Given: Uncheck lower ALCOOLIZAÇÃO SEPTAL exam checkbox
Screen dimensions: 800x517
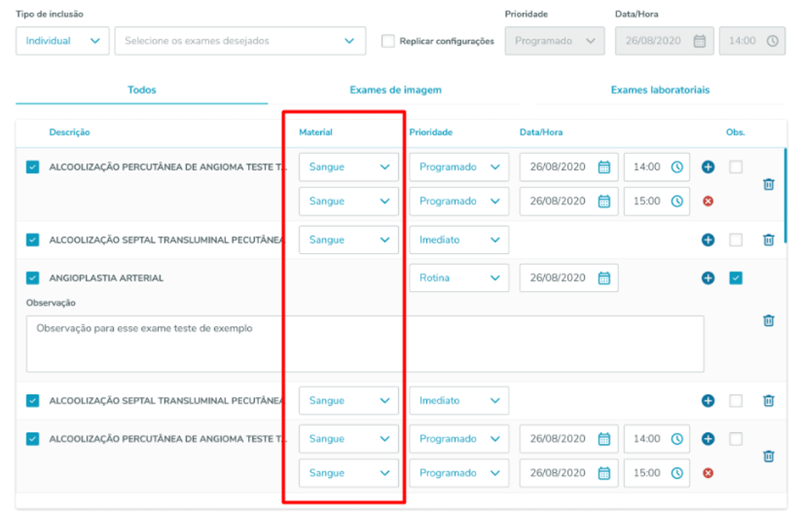Looking at the screenshot, I should pos(33,401).
